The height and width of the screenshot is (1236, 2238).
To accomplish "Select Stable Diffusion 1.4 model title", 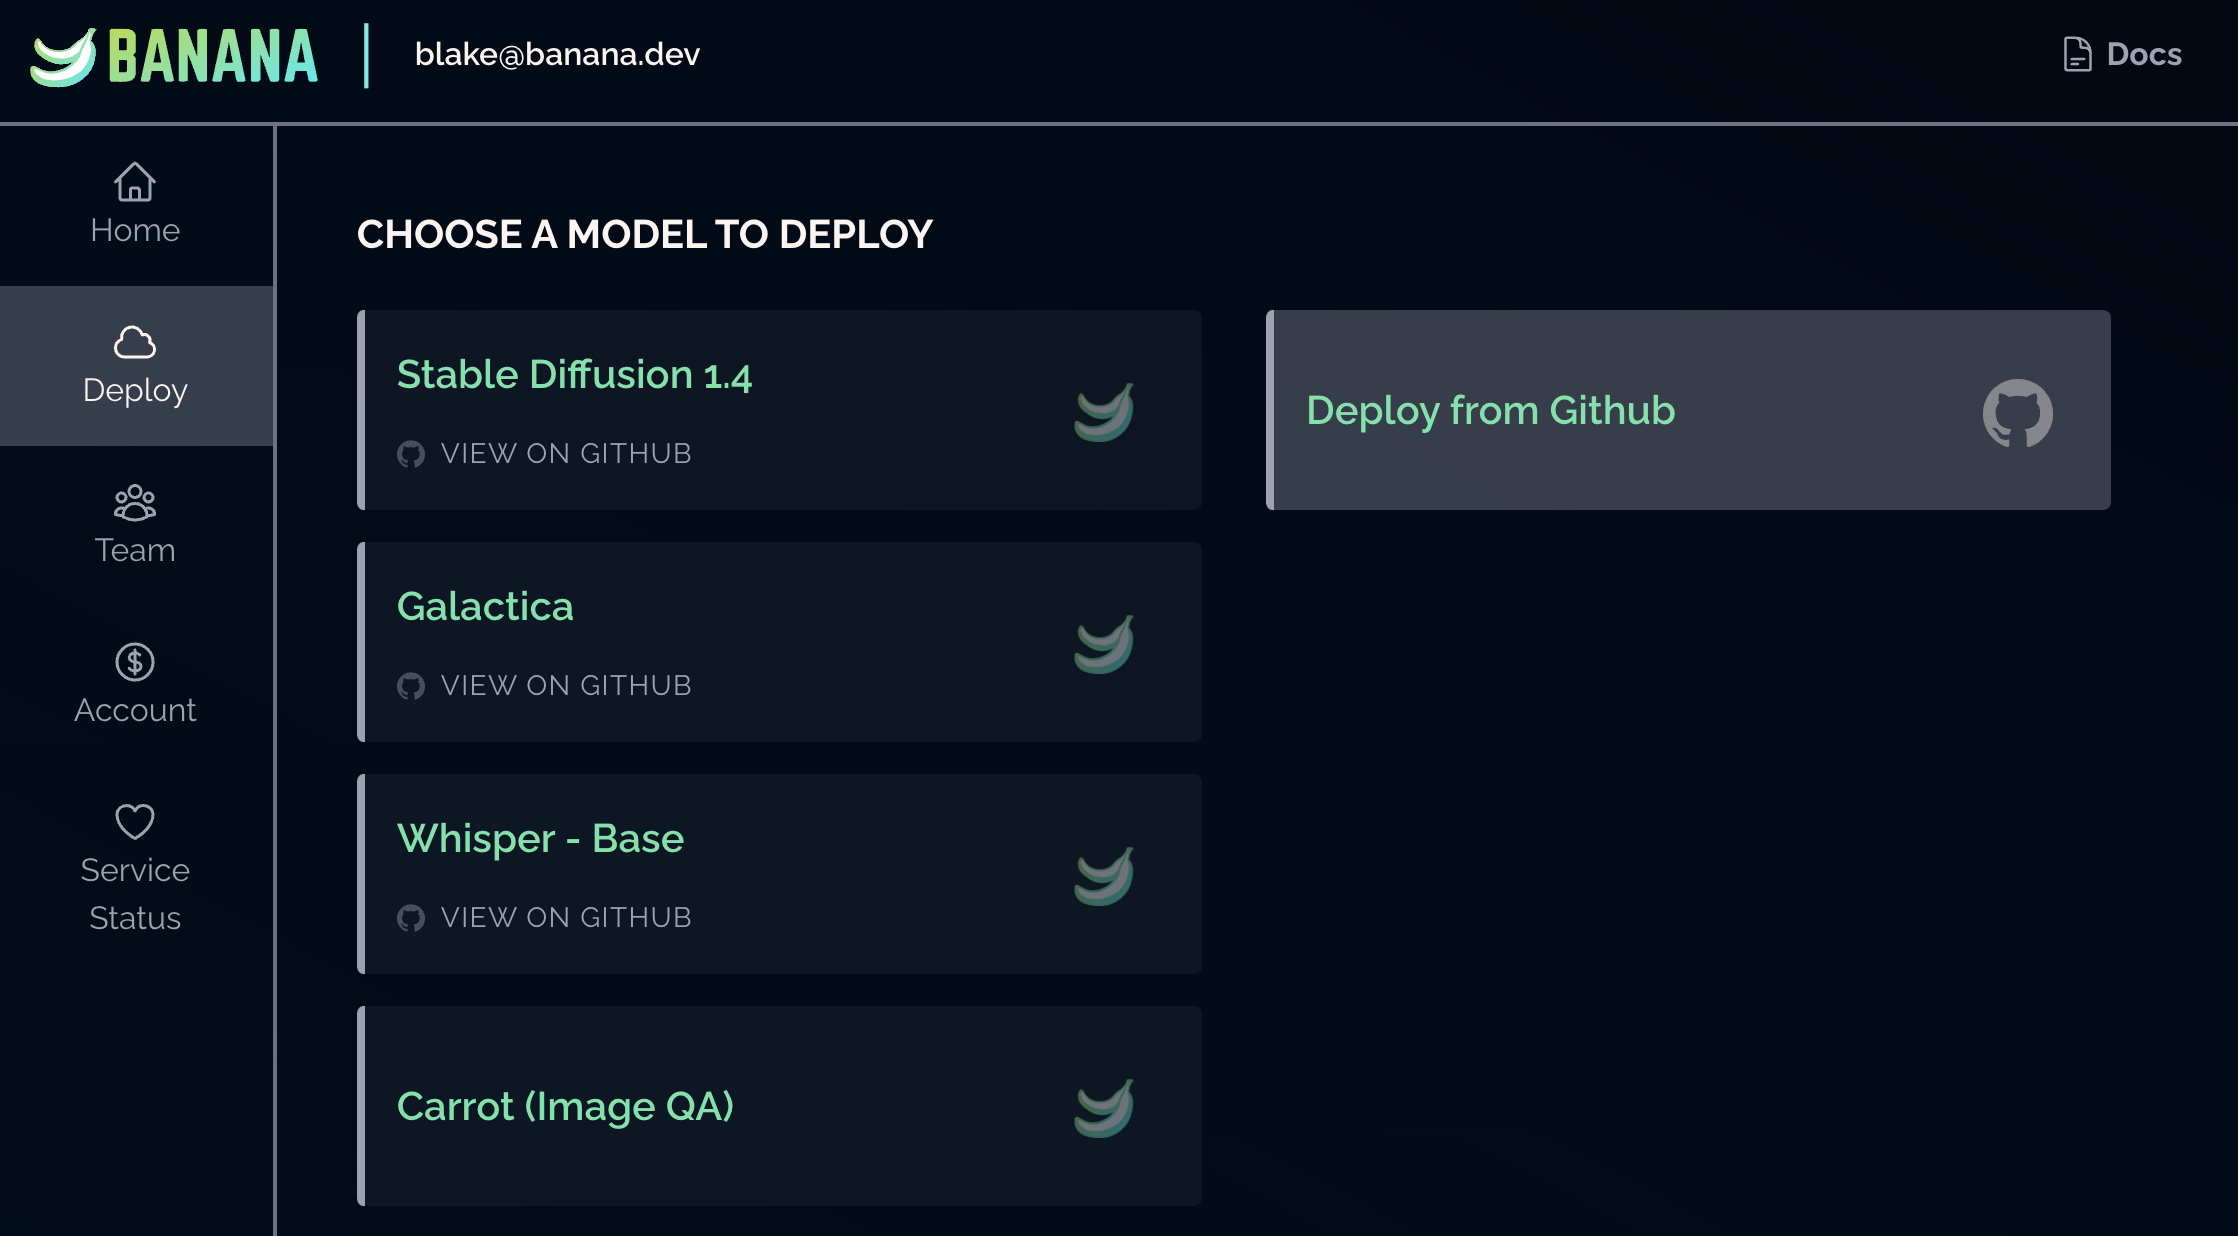I will pyautogui.click(x=574, y=375).
